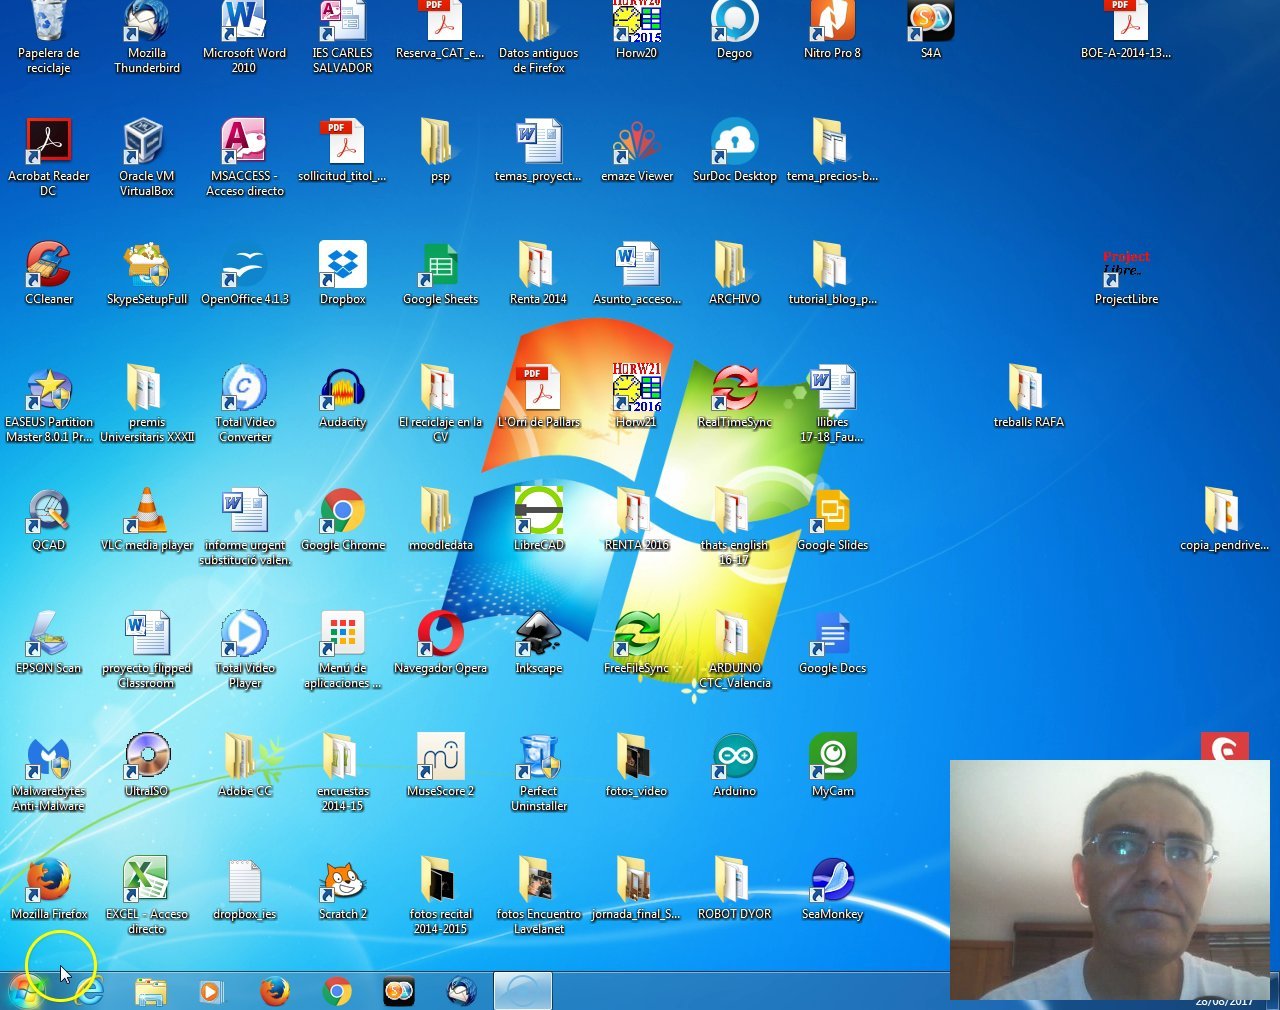Open the Audacity desktop shortcut
Screen dimensions: 1280x1010
tap(342, 390)
